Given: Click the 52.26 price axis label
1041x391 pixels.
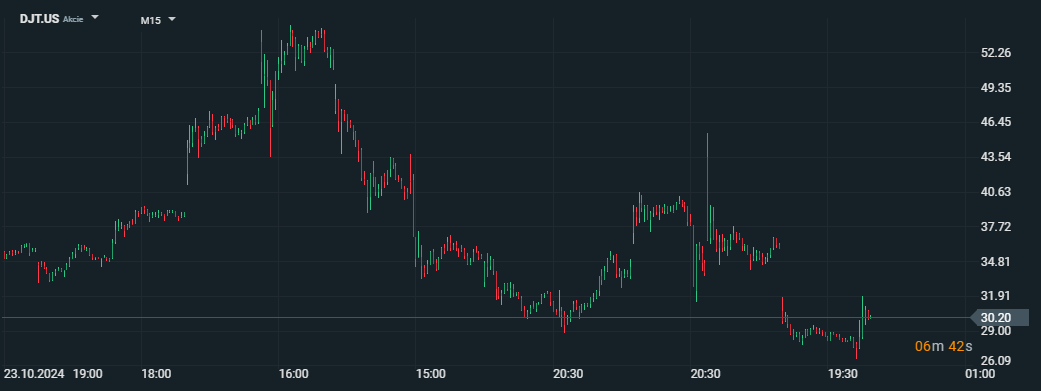Looking at the screenshot, I should pos(995,53).
